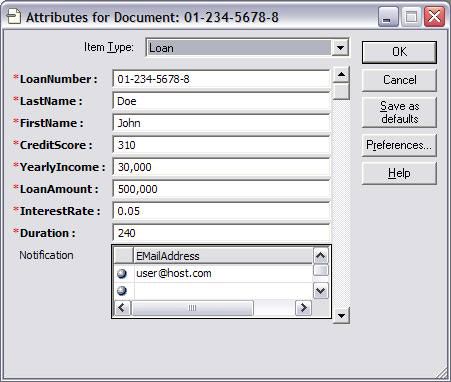Click row marker icon of empty notification row
This screenshot has width=451, height=382.
pos(122,291)
